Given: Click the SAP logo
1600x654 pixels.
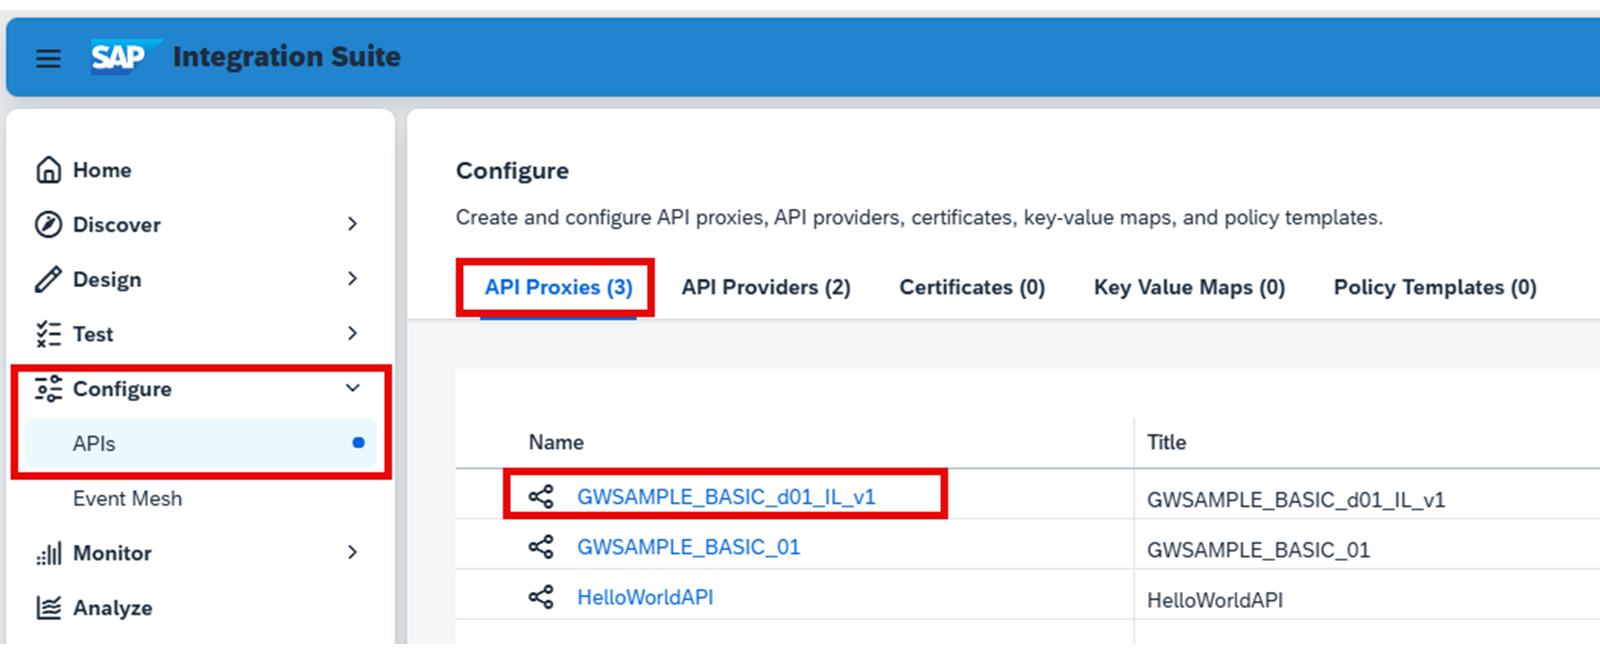Looking at the screenshot, I should click(124, 57).
